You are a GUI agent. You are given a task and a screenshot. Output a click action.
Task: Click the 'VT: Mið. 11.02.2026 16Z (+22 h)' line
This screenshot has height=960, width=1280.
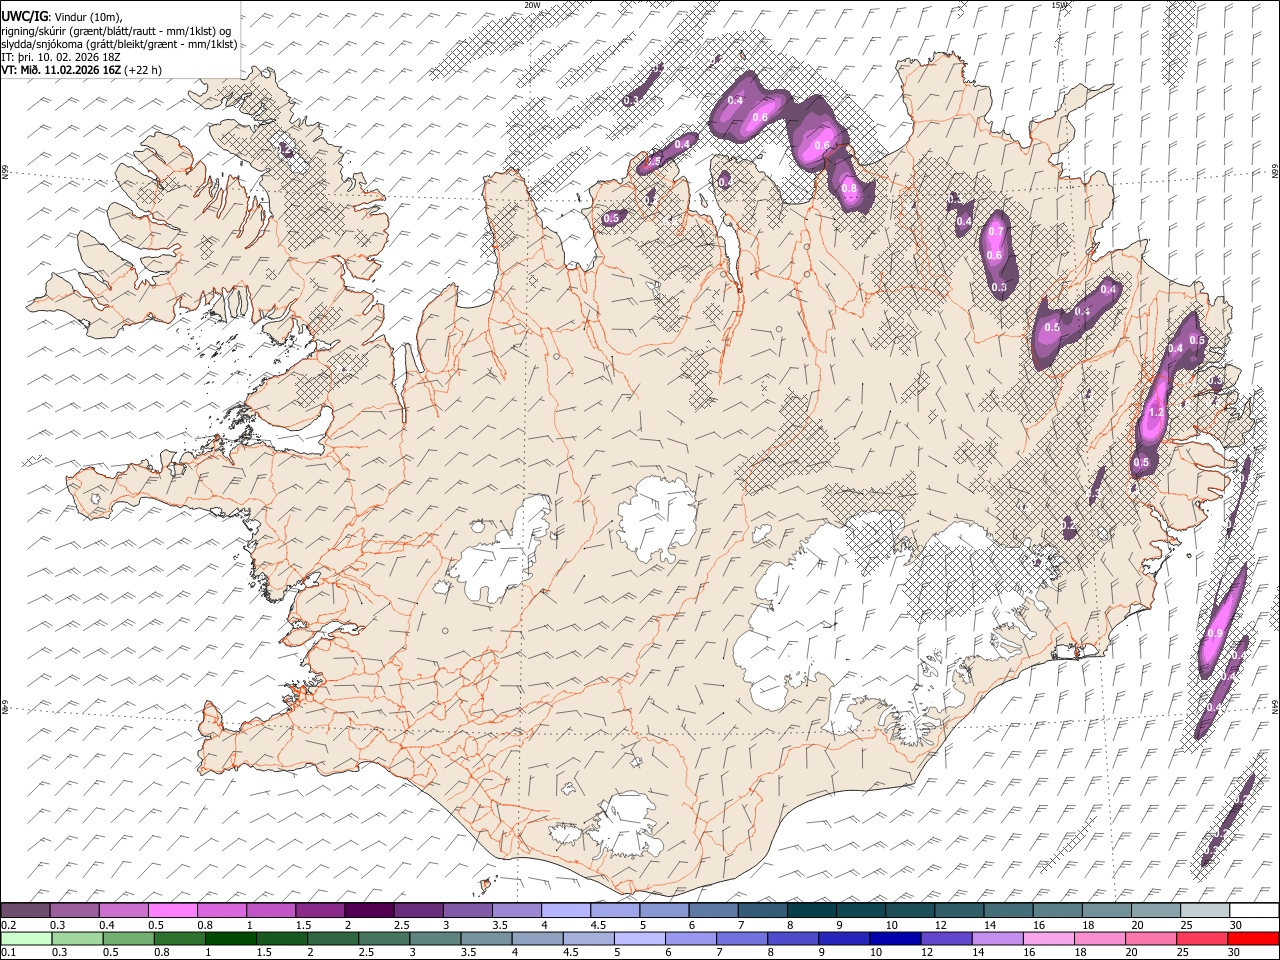(x=82, y=70)
